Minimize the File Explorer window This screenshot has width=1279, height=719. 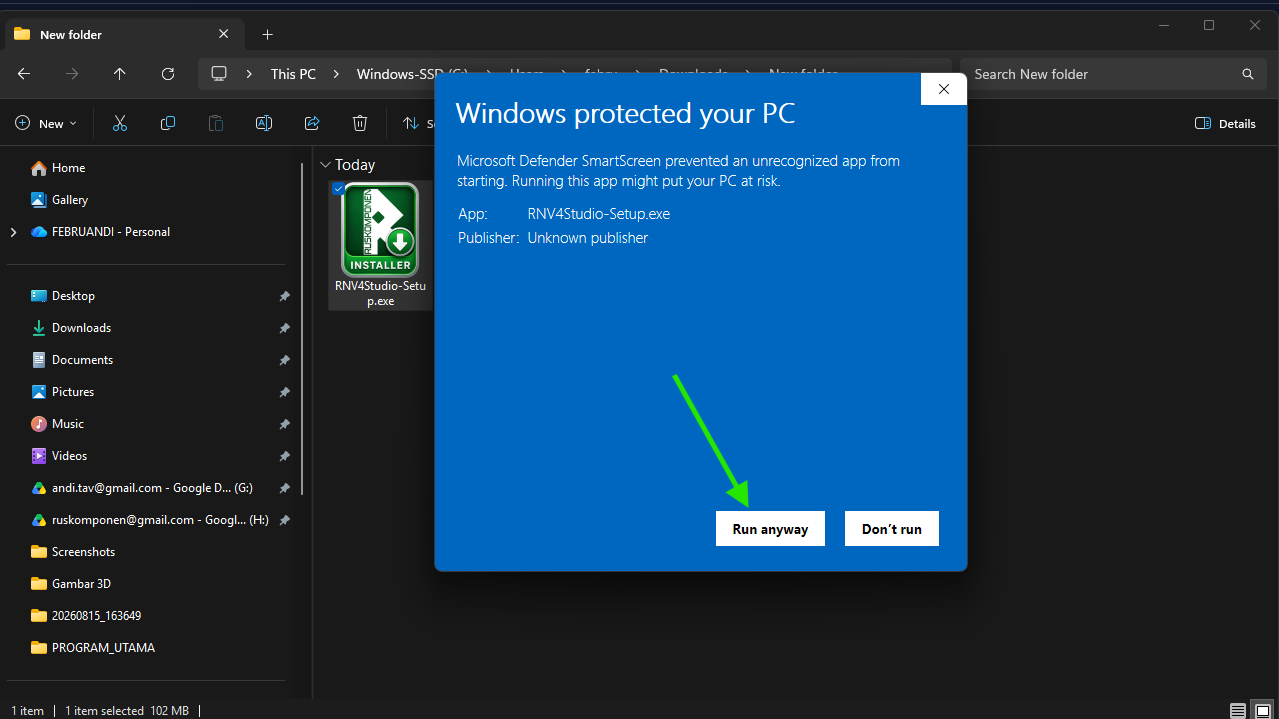(x=1162, y=25)
